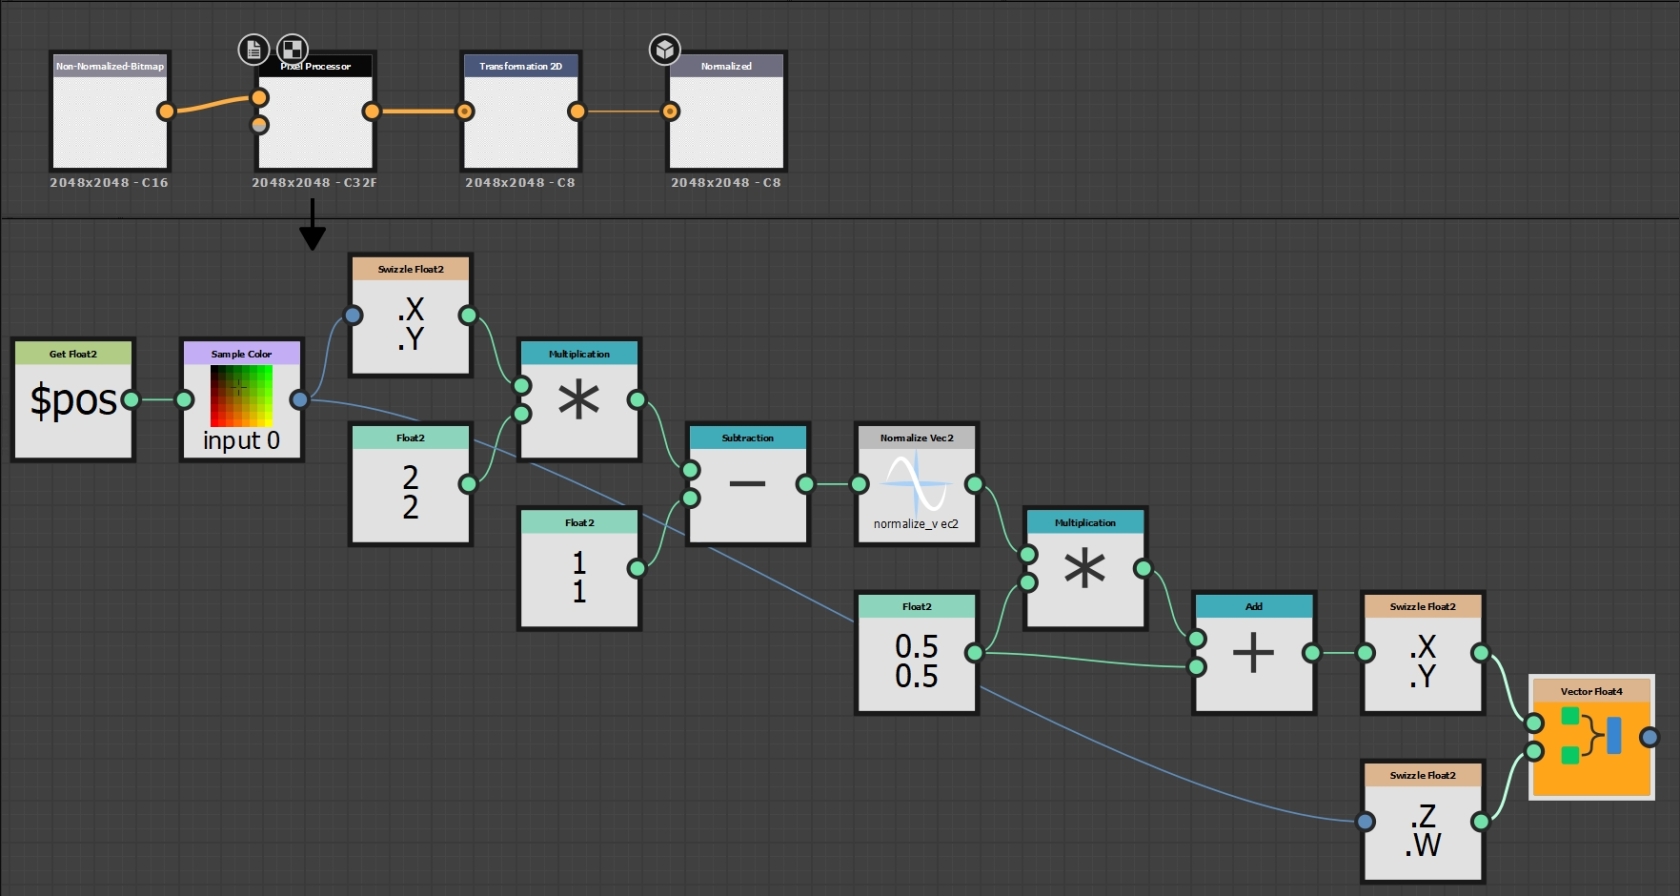This screenshot has height=896, width=1680.
Task: Click the checker badge icon above Pixel Processor
Action: [x=292, y=49]
